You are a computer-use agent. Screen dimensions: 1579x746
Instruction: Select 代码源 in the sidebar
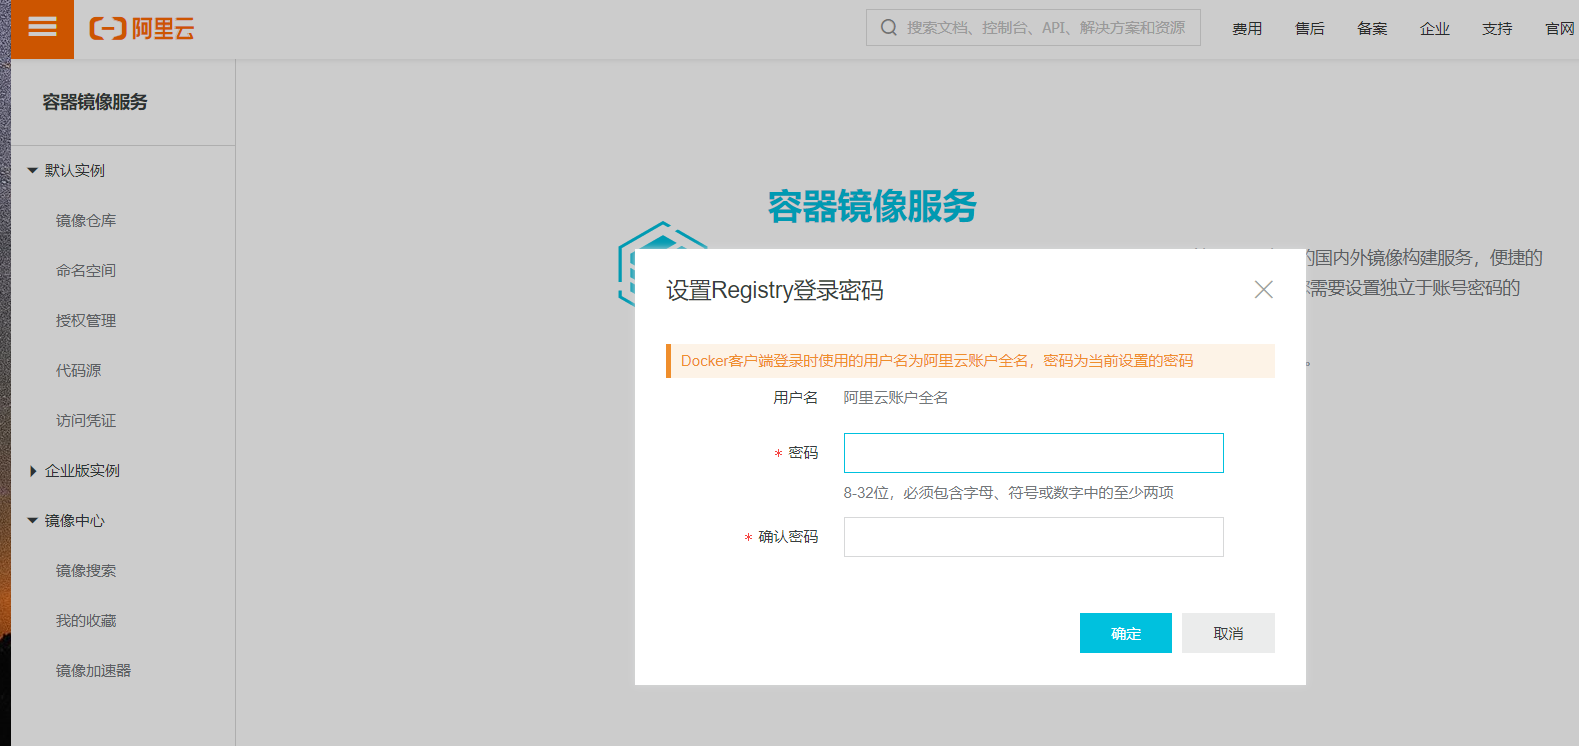coord(78,371)
